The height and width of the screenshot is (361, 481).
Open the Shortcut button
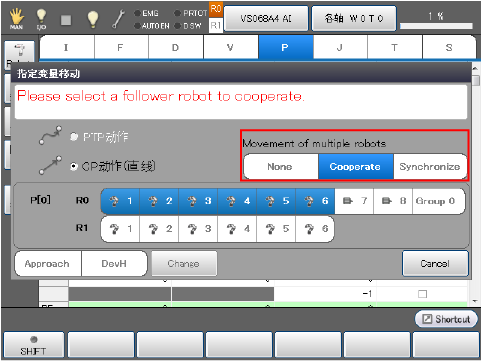[x=446, y=319]
